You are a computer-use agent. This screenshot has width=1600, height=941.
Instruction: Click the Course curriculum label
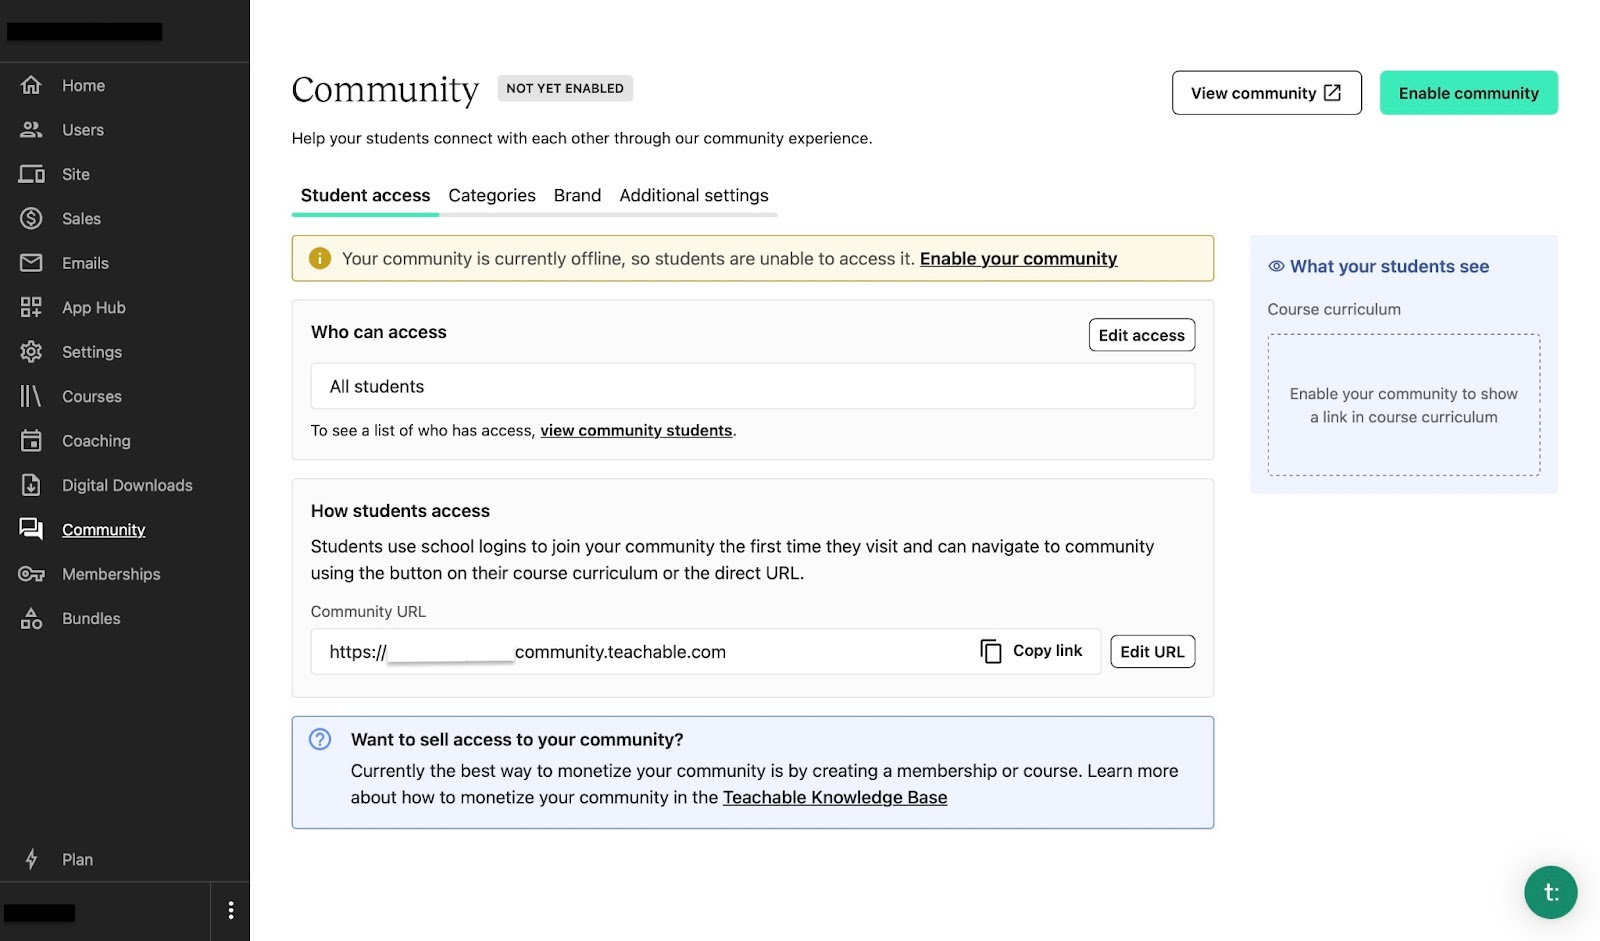(x=1334, y=309)
